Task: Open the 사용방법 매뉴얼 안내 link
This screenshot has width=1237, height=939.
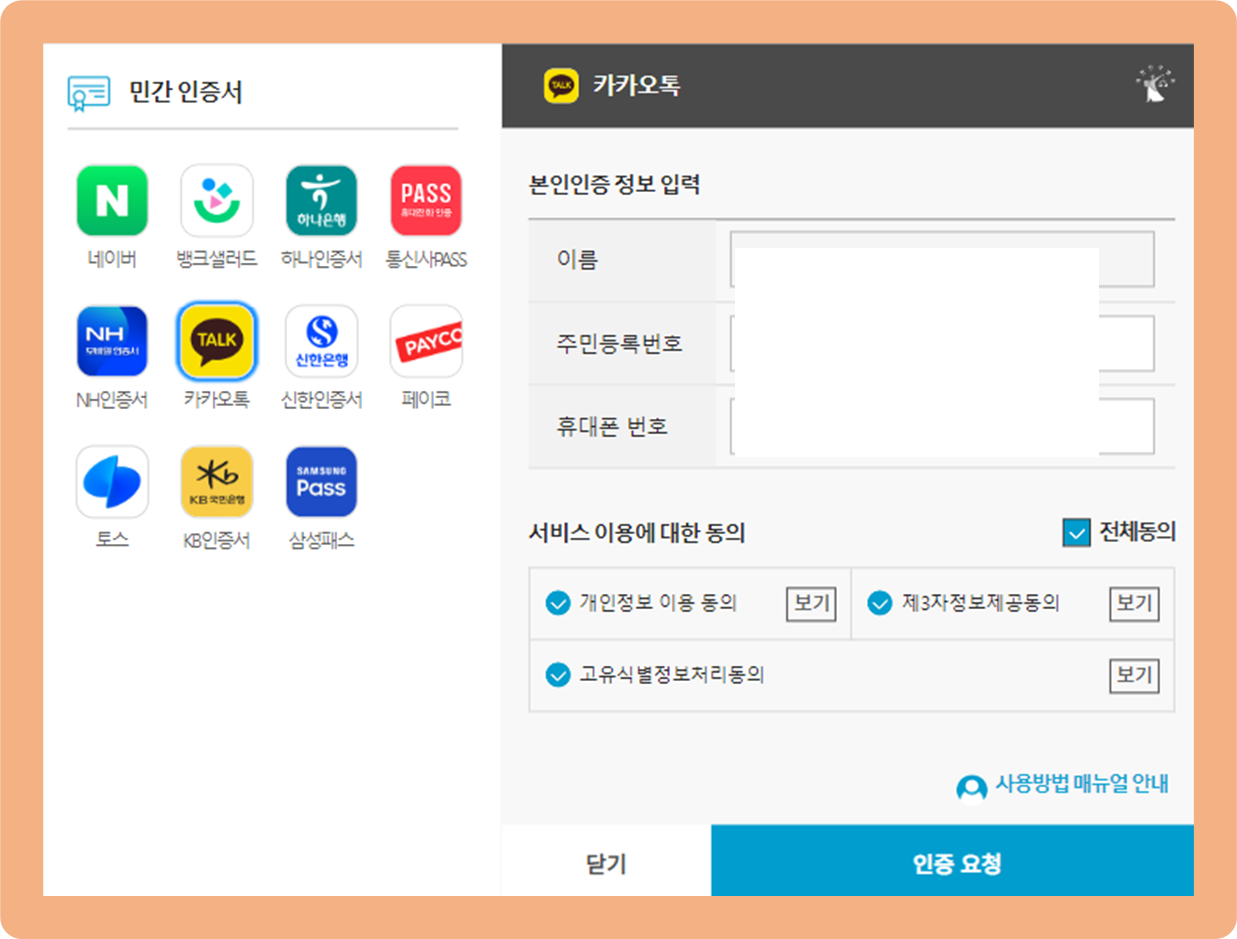Action: [1082, 783]
